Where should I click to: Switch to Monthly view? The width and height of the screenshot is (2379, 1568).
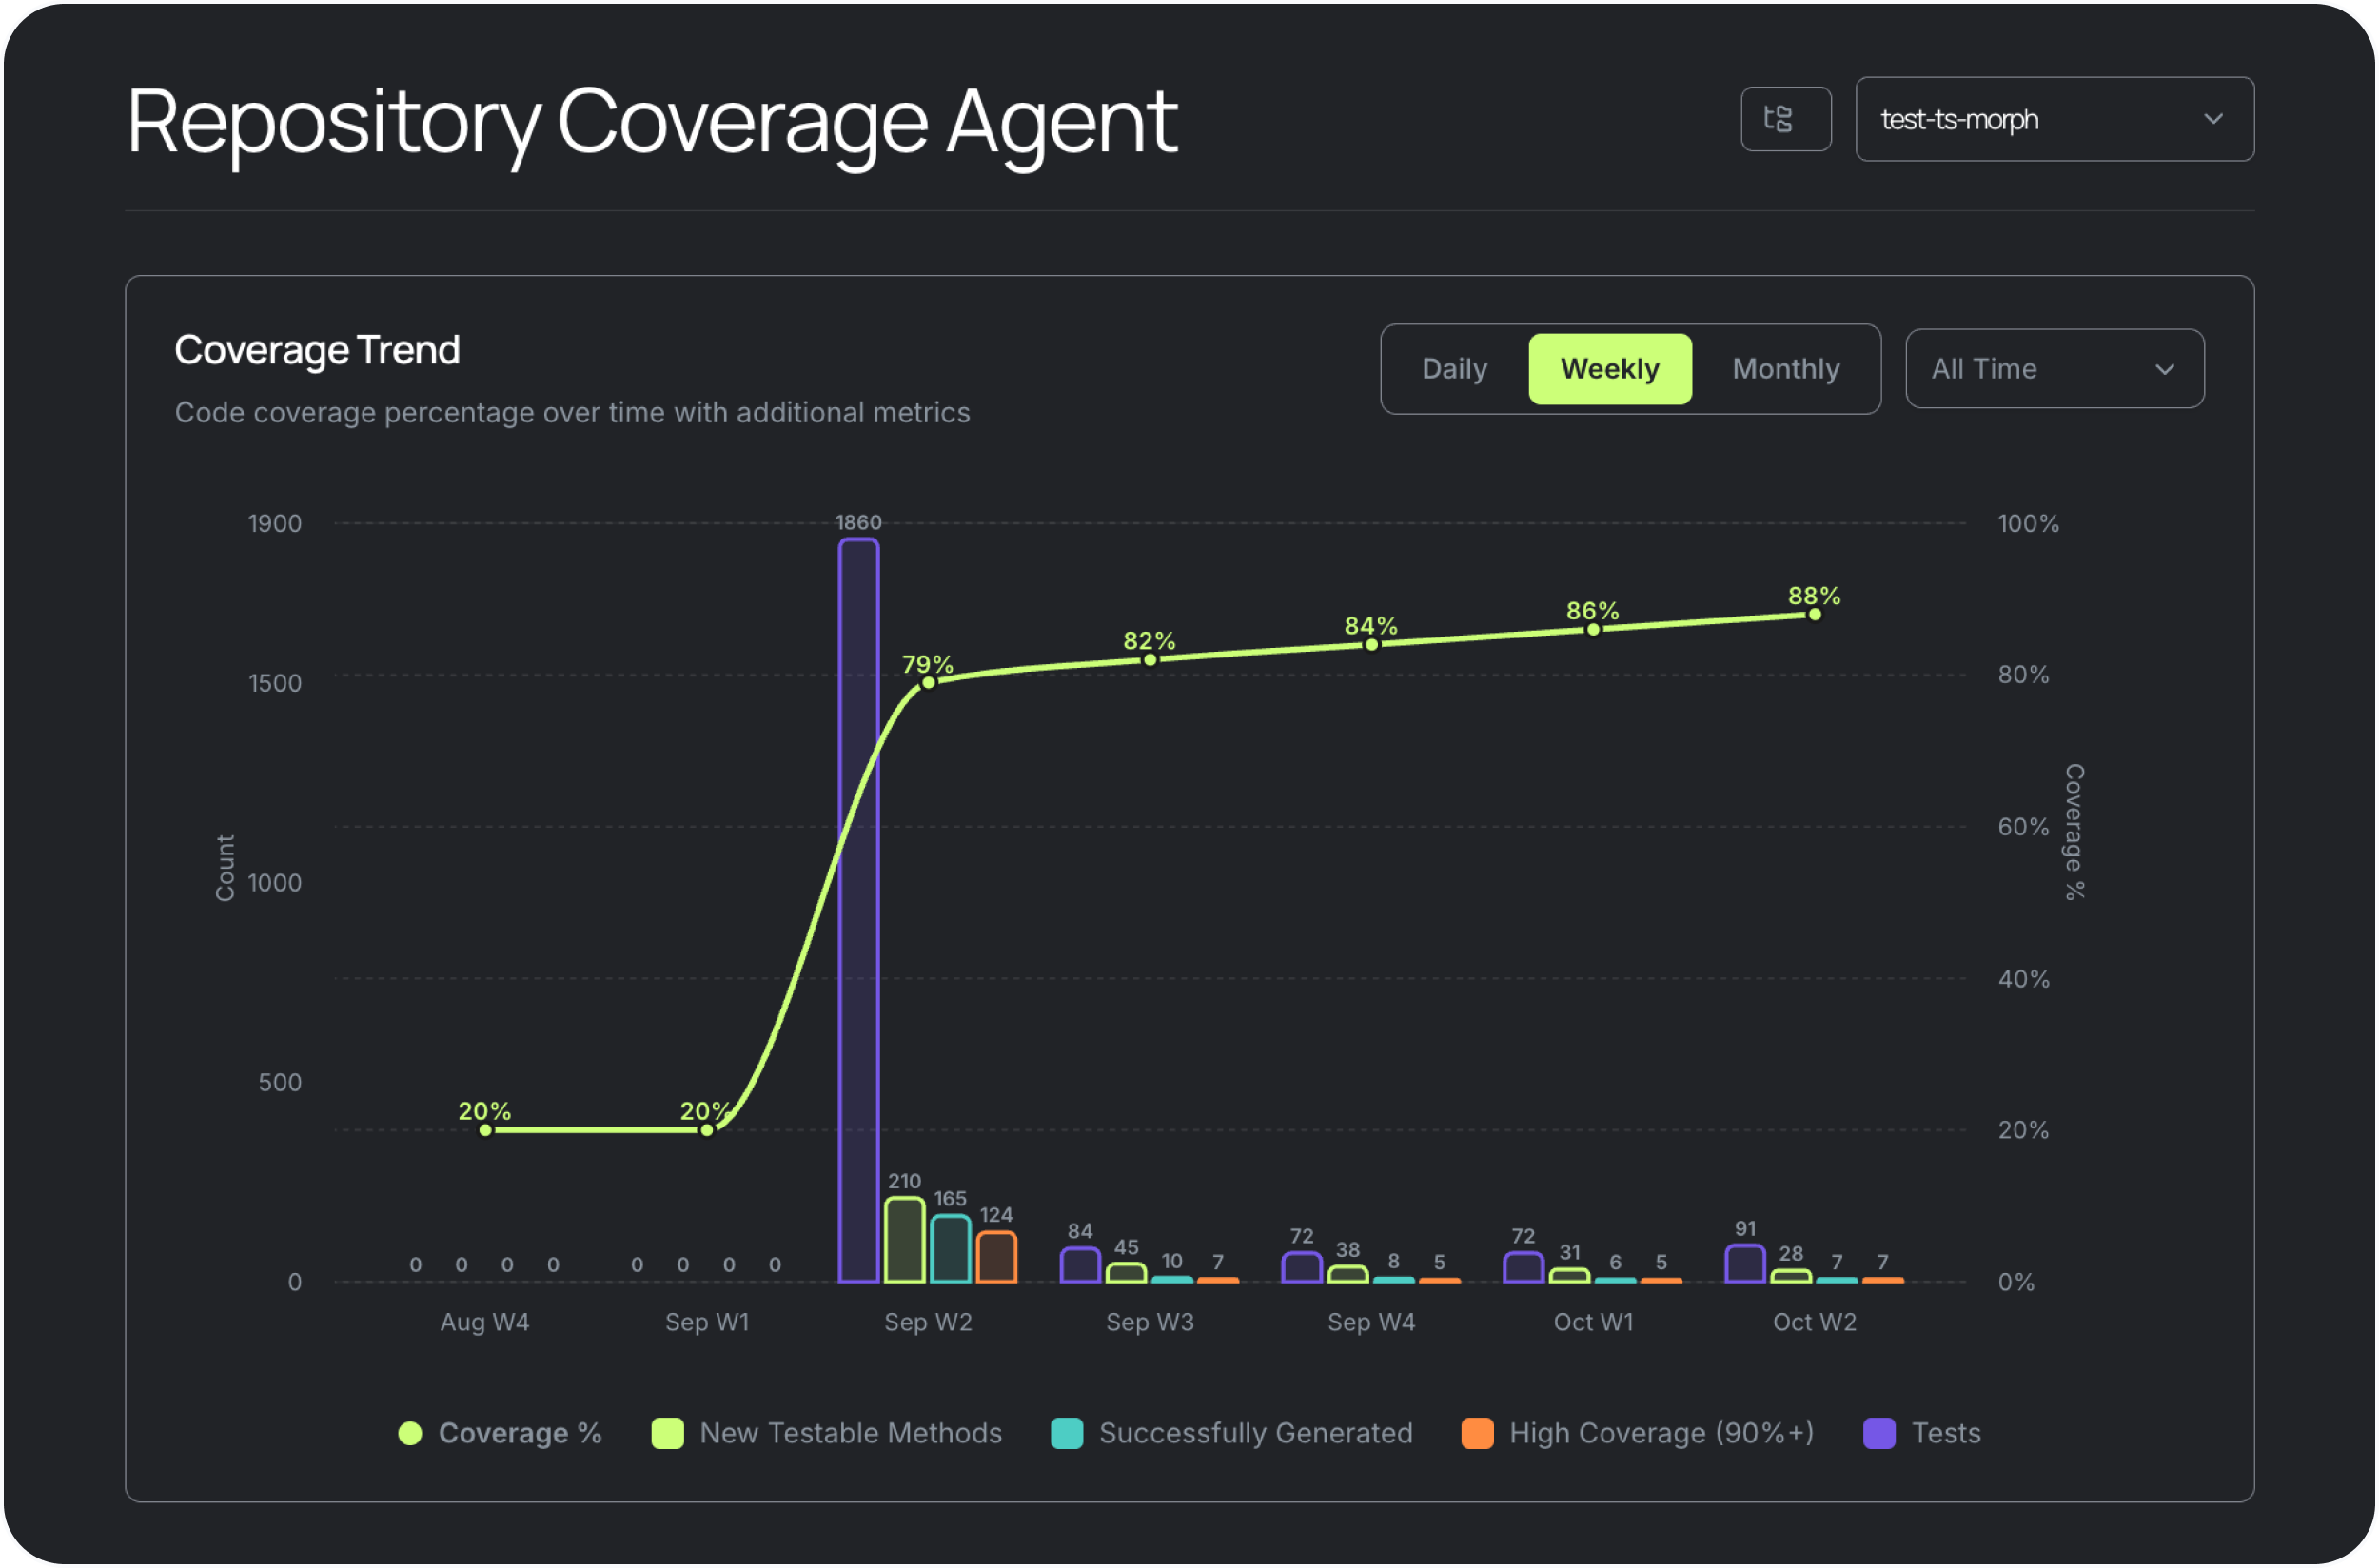click(1785, 368)
